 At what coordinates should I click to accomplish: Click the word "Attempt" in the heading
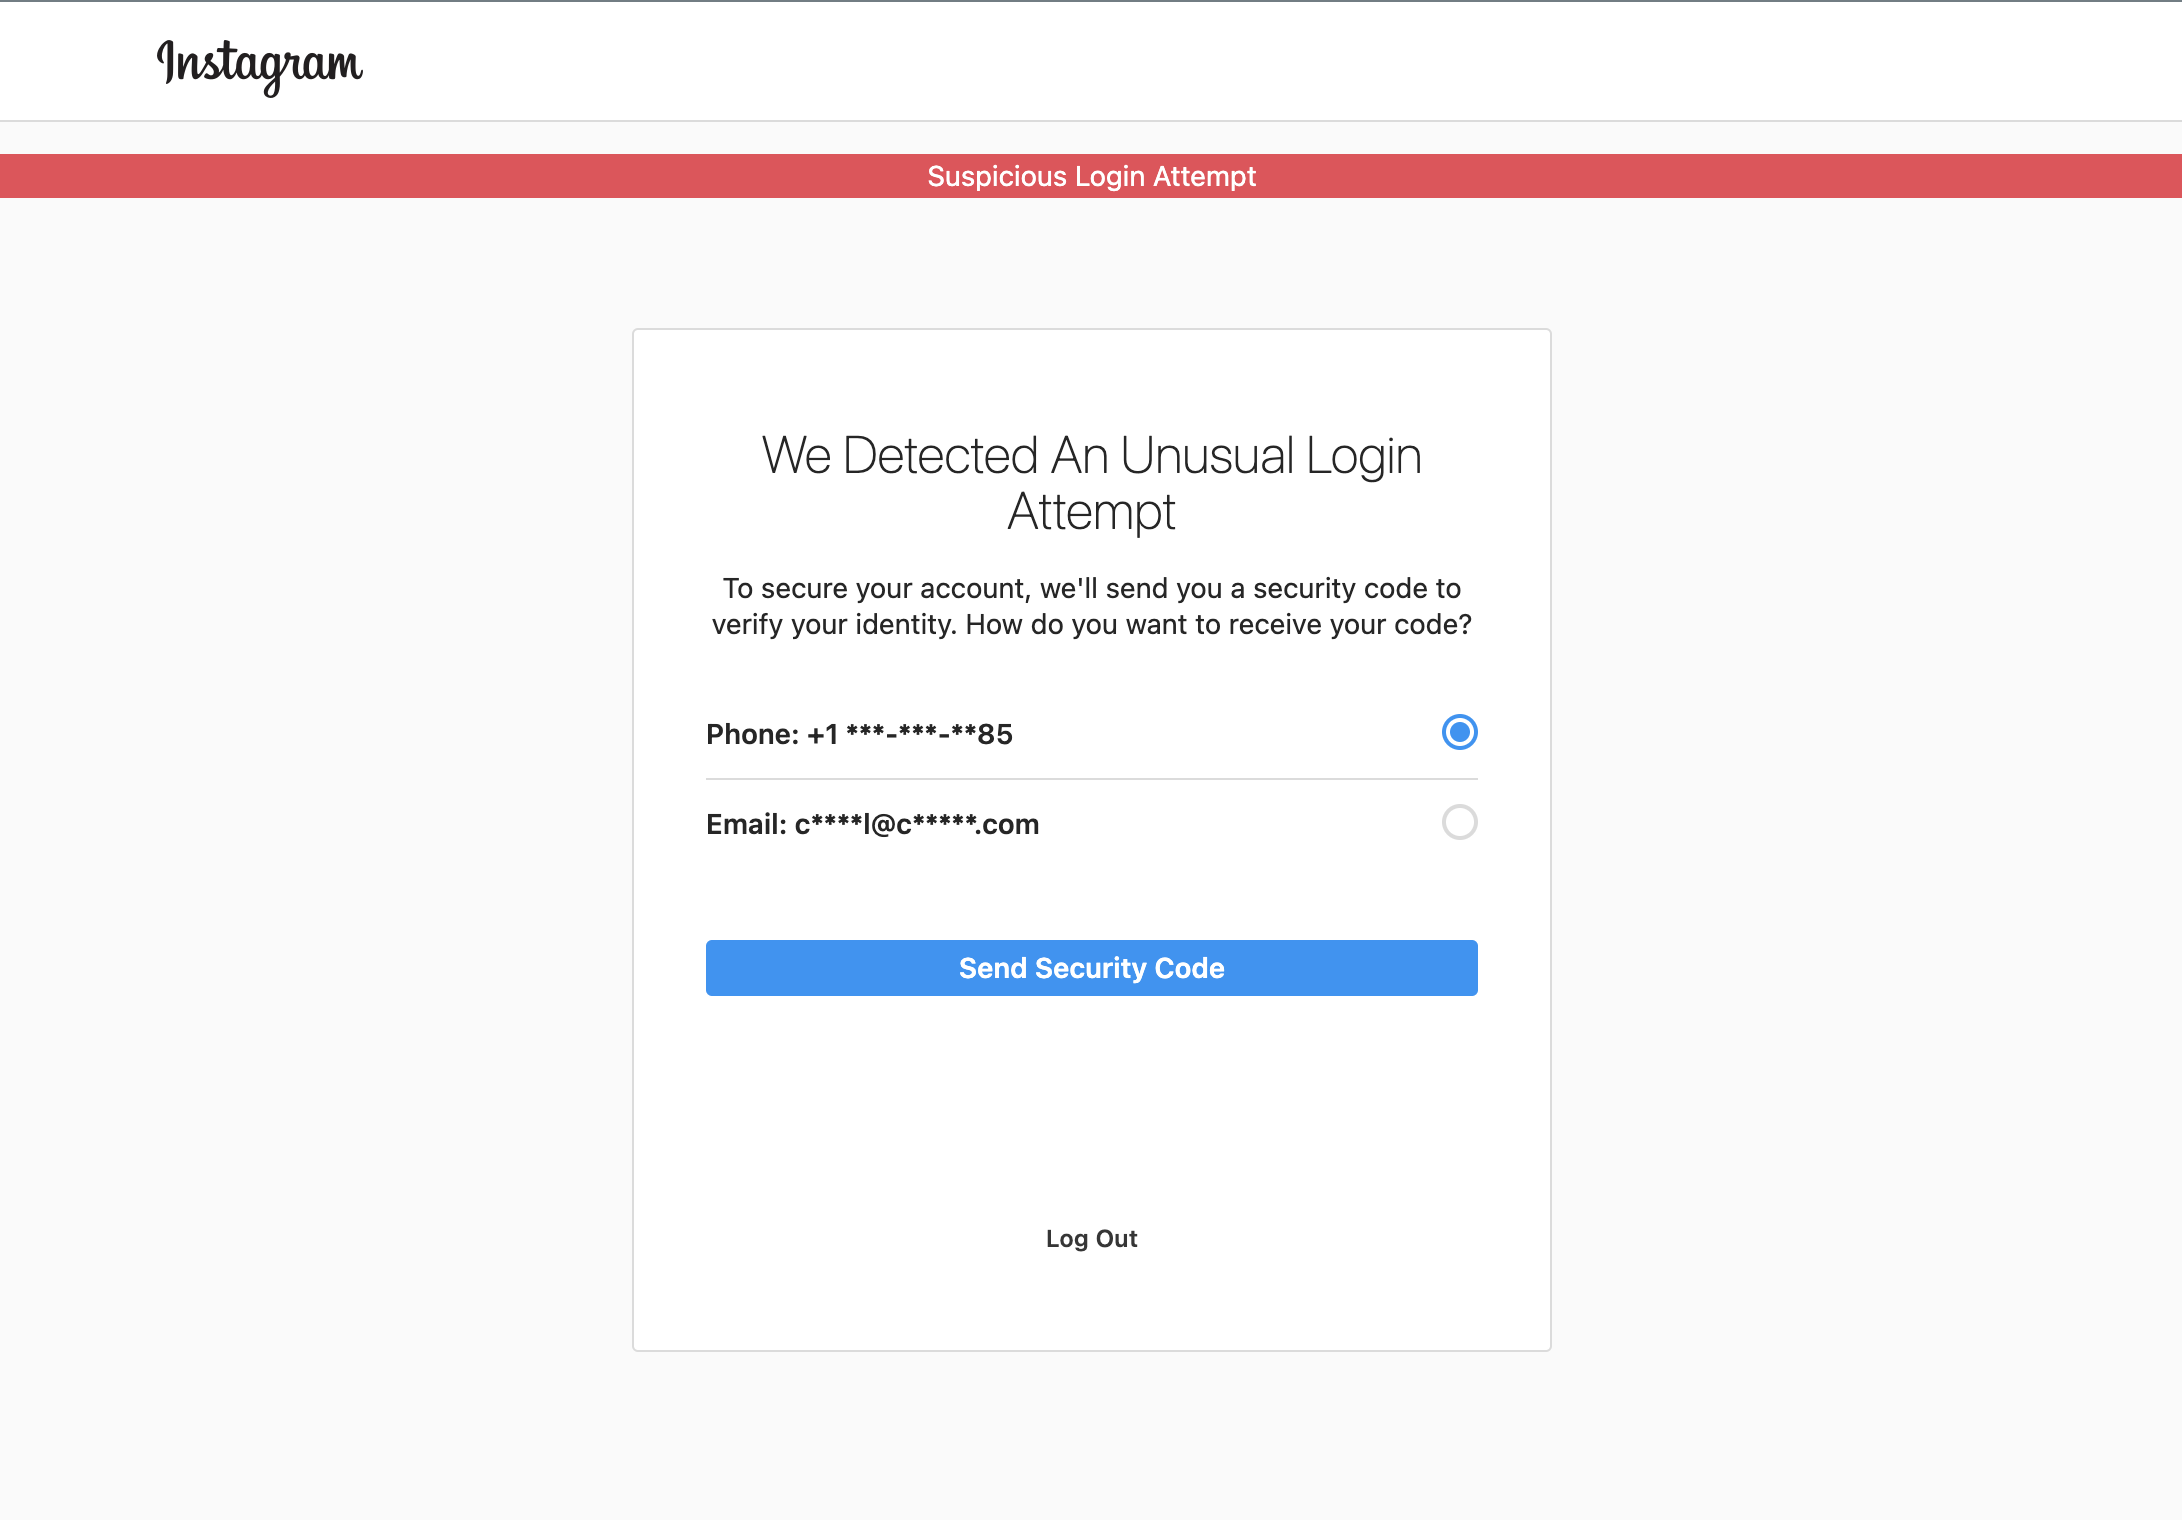pos(1091,512)
